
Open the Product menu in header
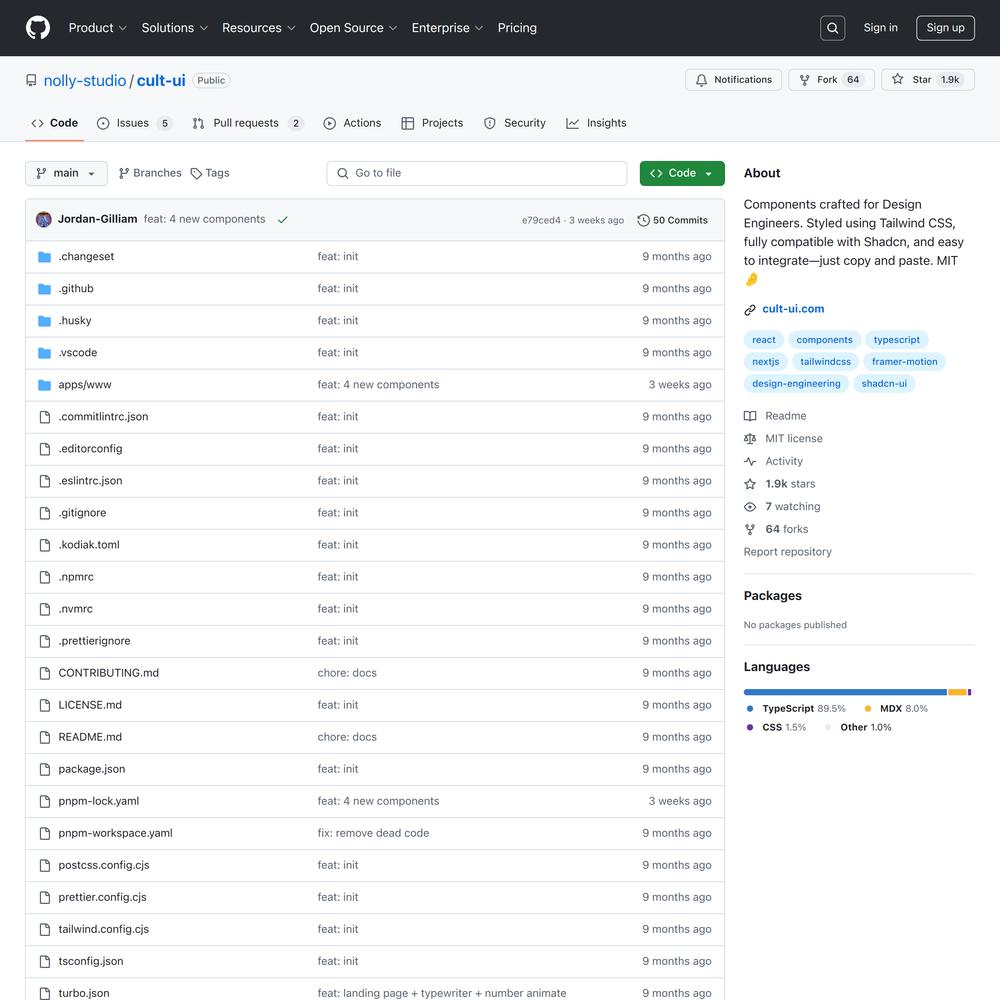point(97,28)
